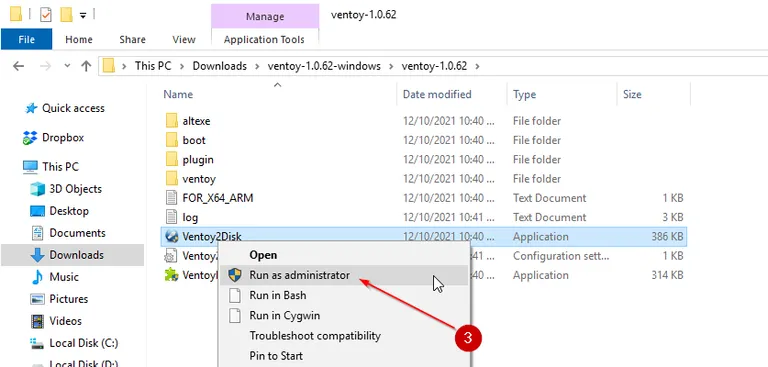The width and height of the screenshot is (768, 367).
Task: Switch to the Home ribbon tab
Action: pyautogui.click(x=79, y=40)
